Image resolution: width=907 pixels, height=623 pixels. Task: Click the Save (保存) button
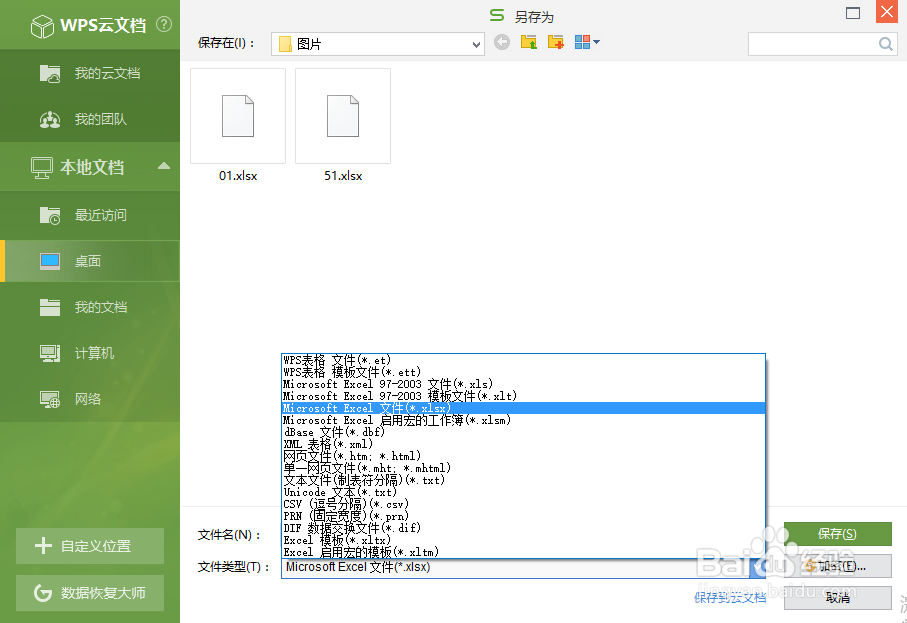pyautogui.click(x=838, y=534)
